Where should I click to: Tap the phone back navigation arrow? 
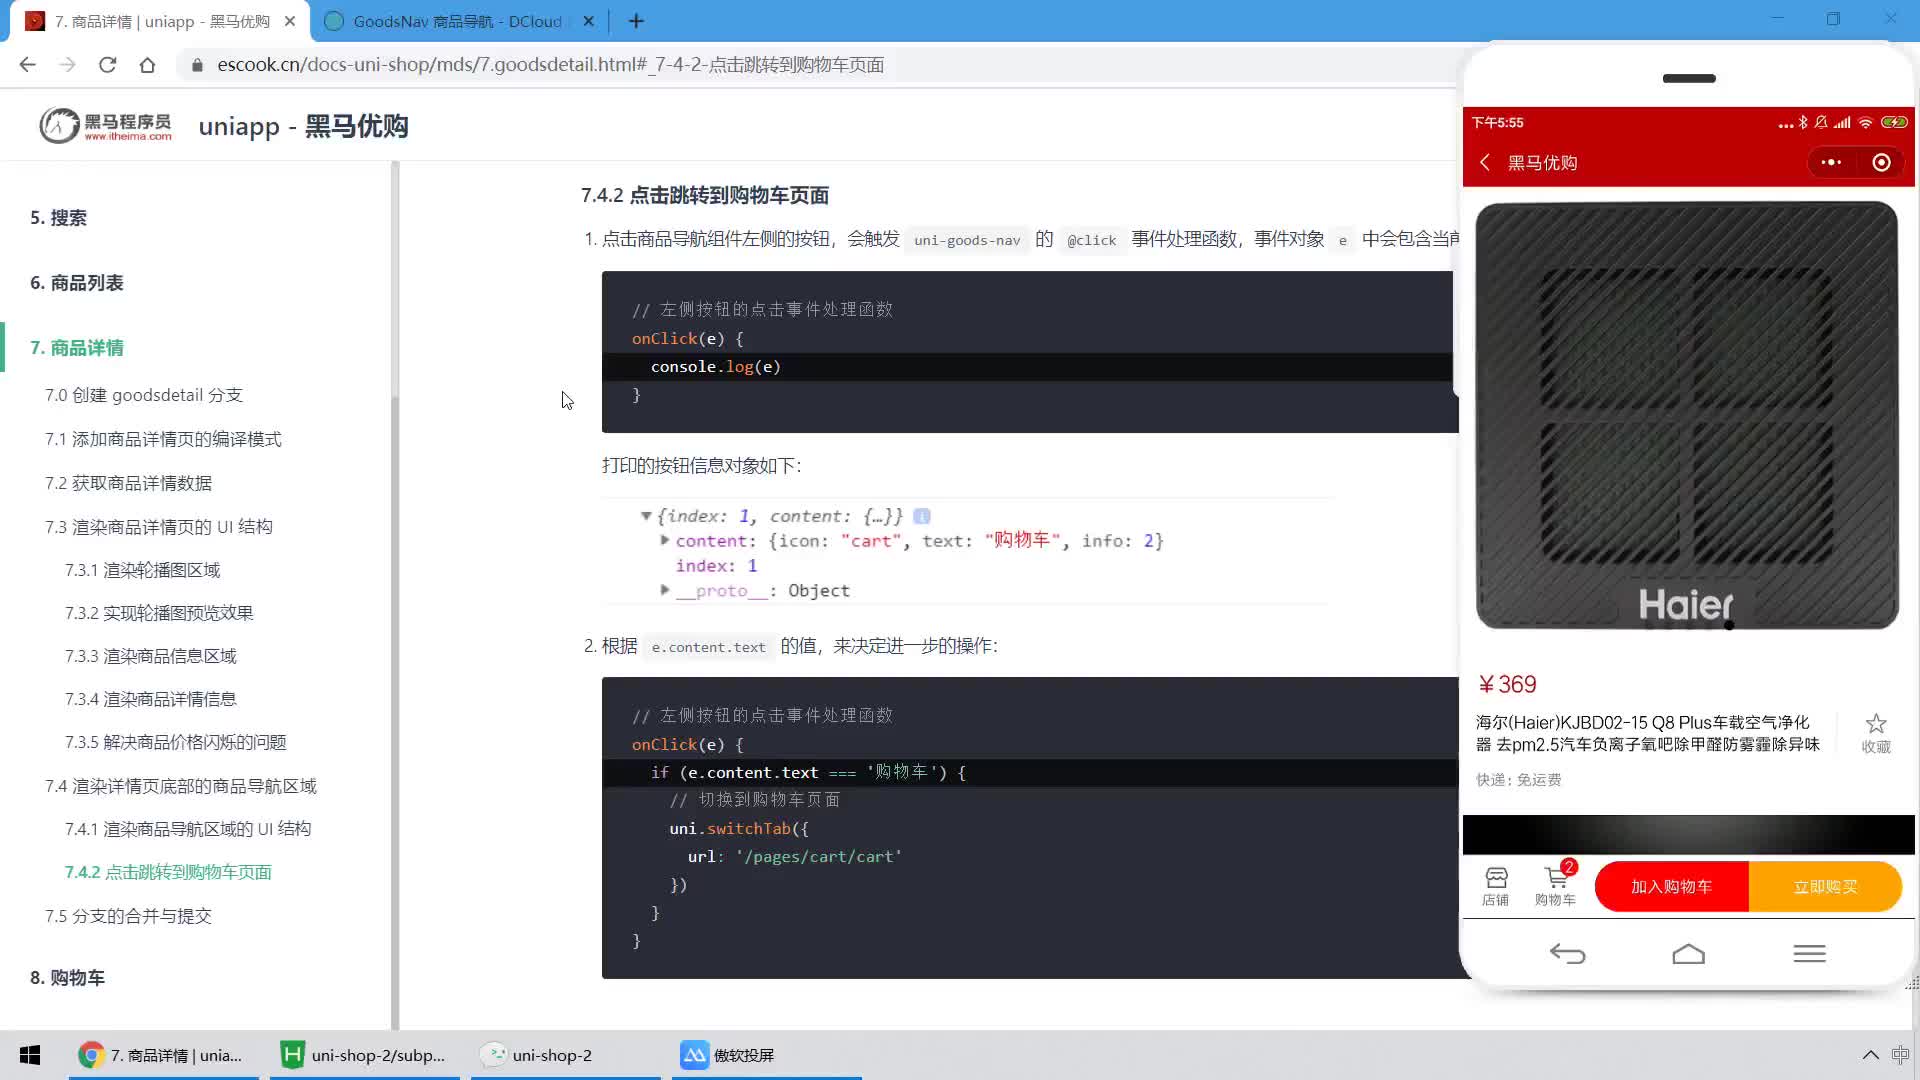(1567, 954)
